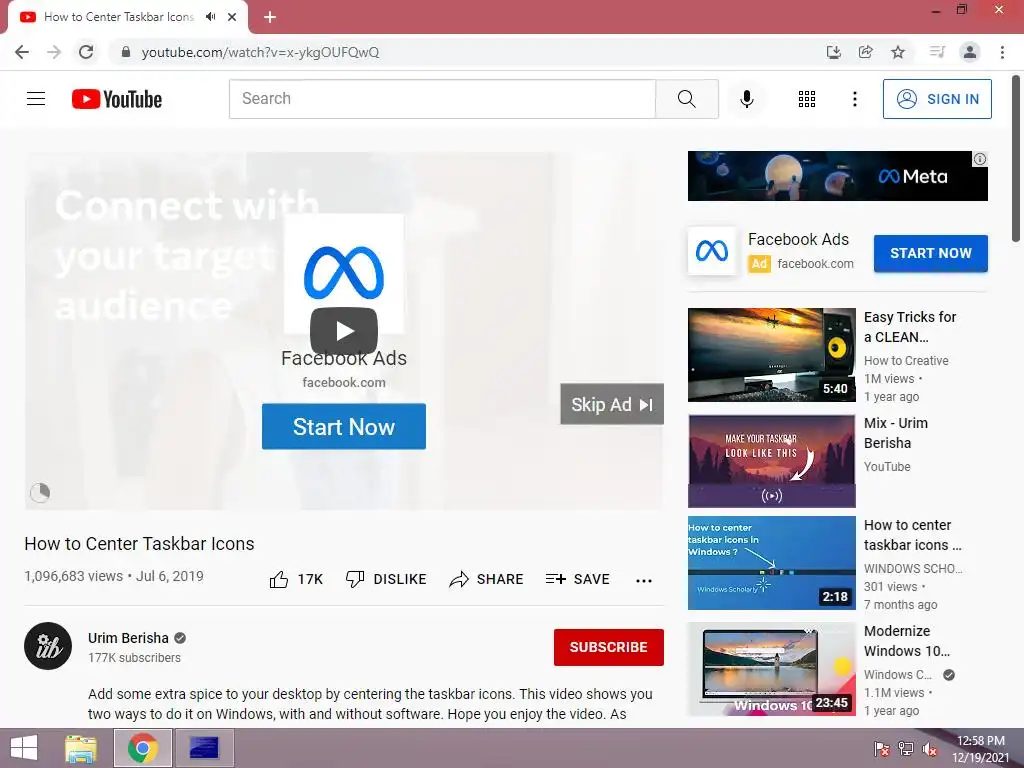
Task: Open File Explorer from taskbar
Action: 81,748
